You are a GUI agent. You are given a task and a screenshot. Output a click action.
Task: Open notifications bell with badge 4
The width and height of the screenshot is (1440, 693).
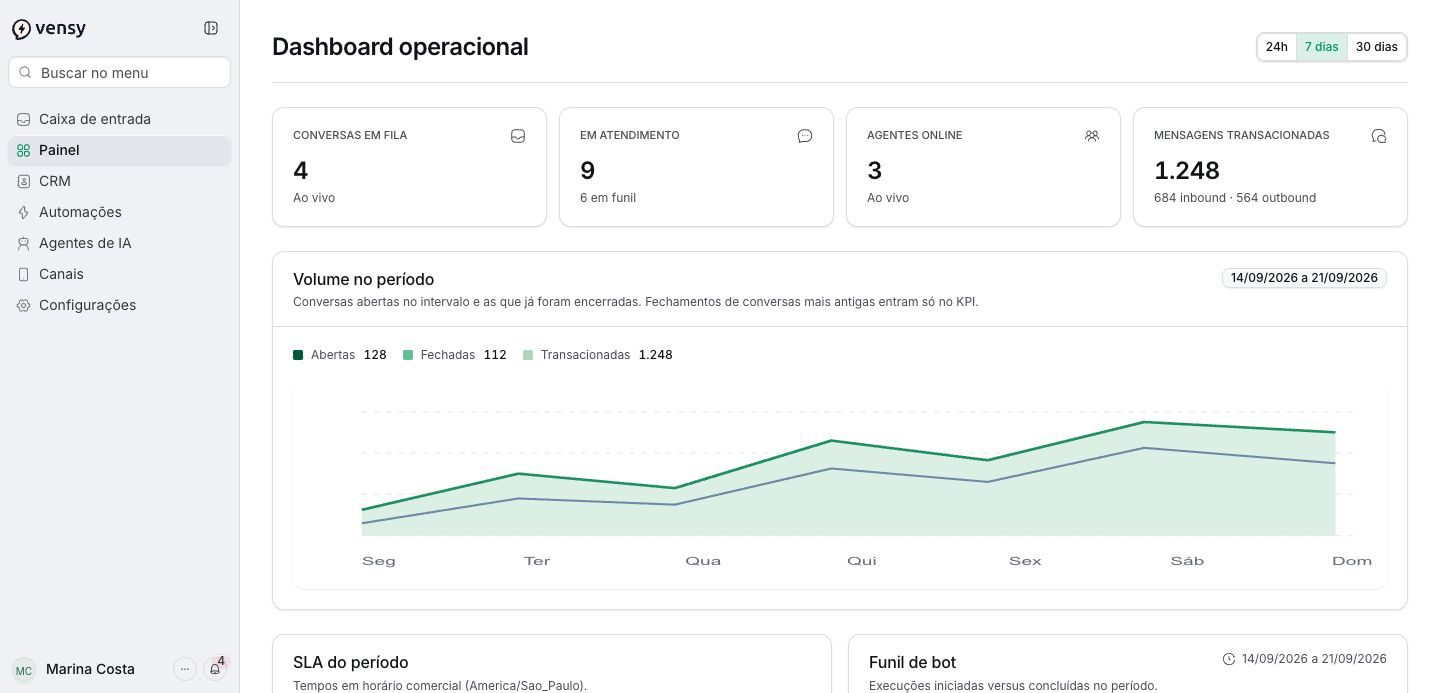click(215, 669)
